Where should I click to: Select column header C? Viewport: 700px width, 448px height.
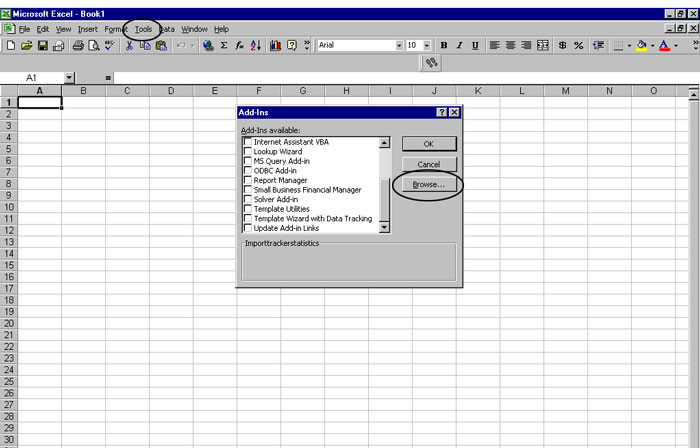[x=127, y=91]
